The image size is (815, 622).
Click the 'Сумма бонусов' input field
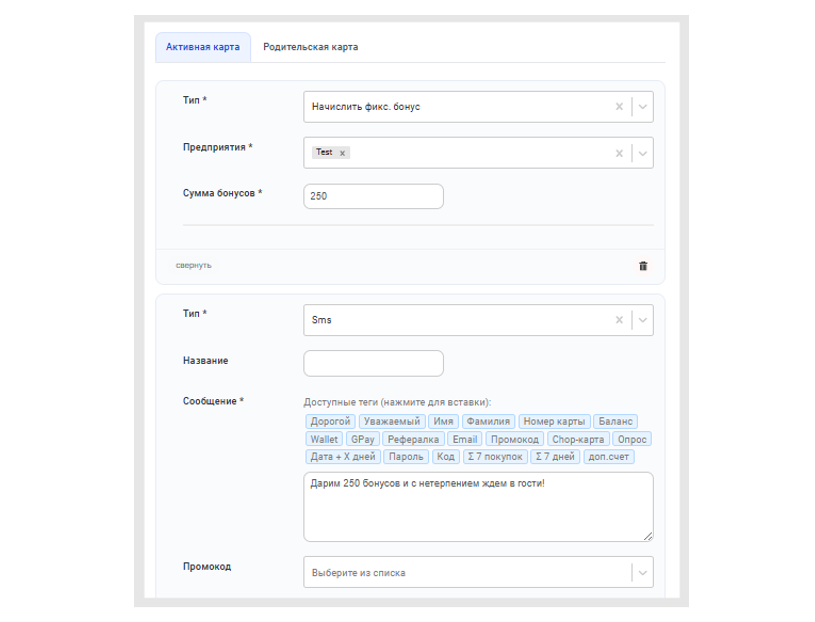click(373, 196)
